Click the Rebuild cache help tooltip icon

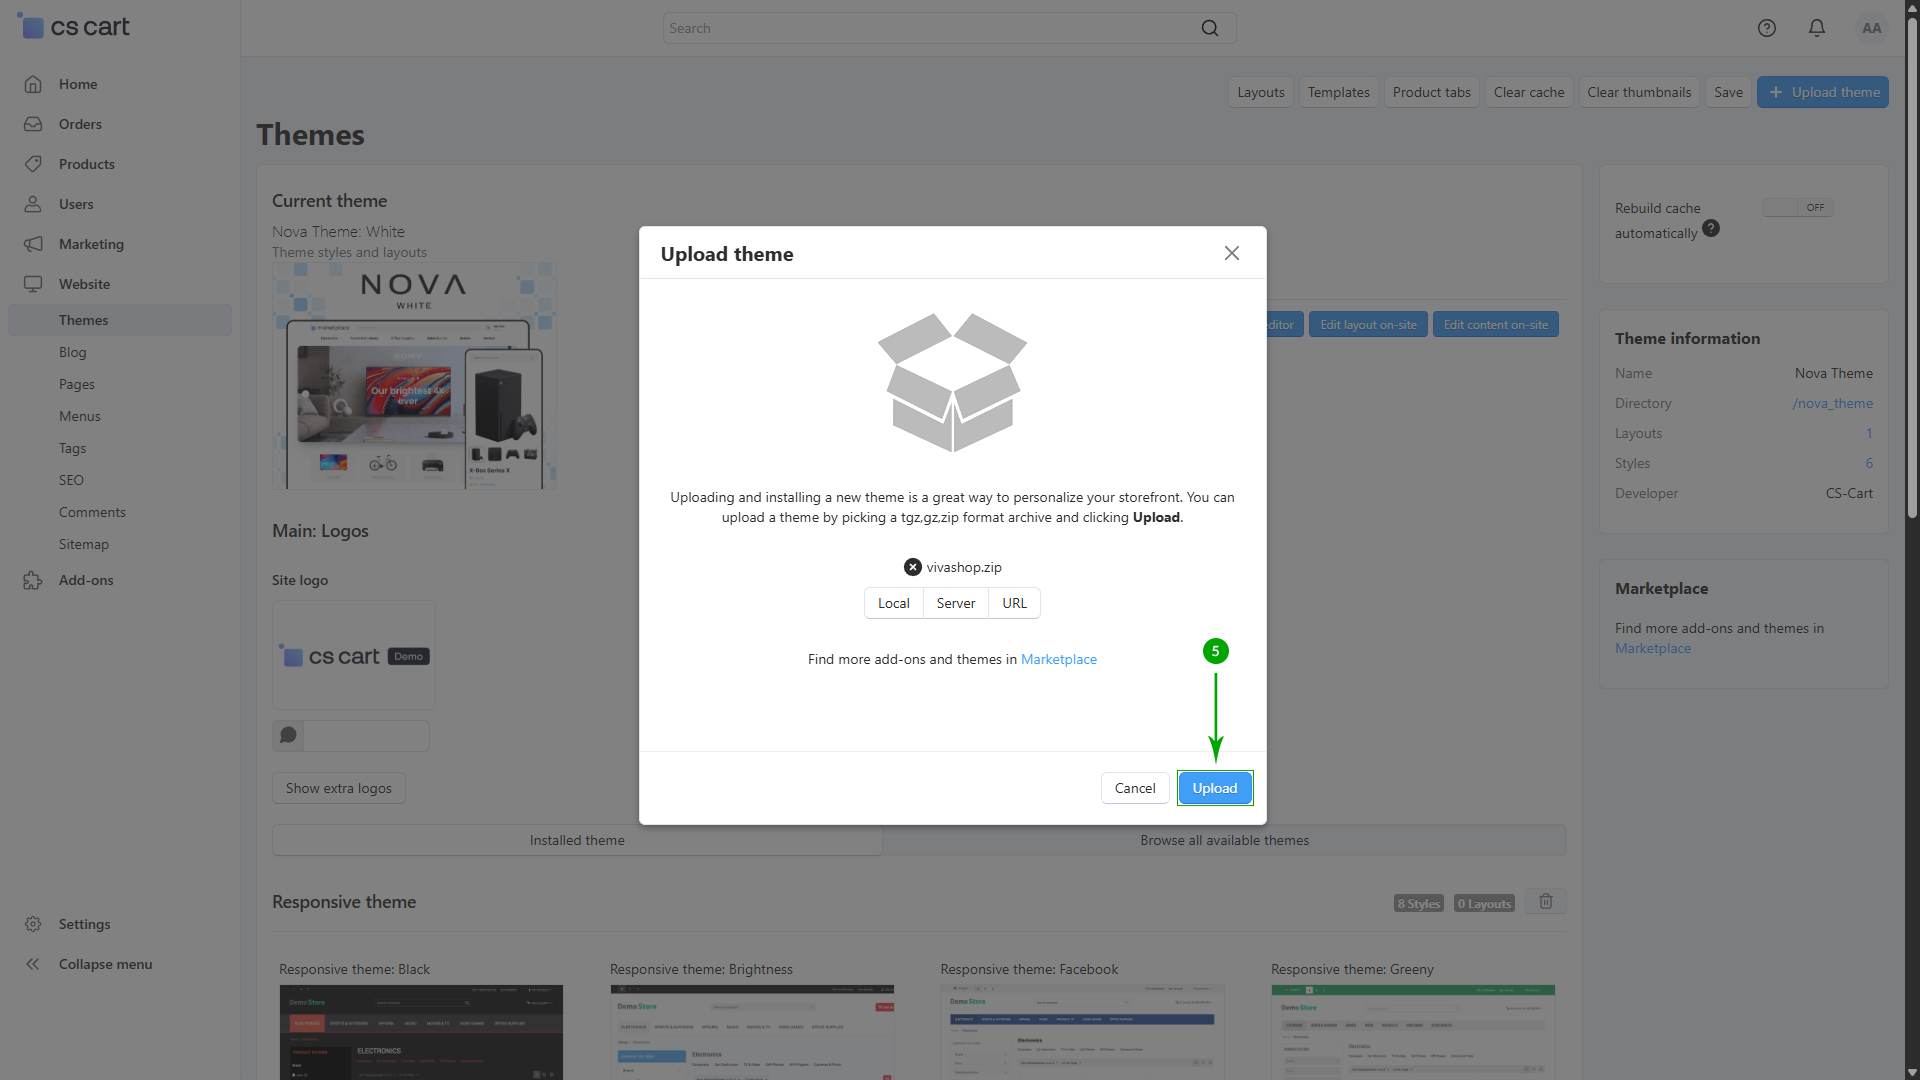tap(1711, 229)
